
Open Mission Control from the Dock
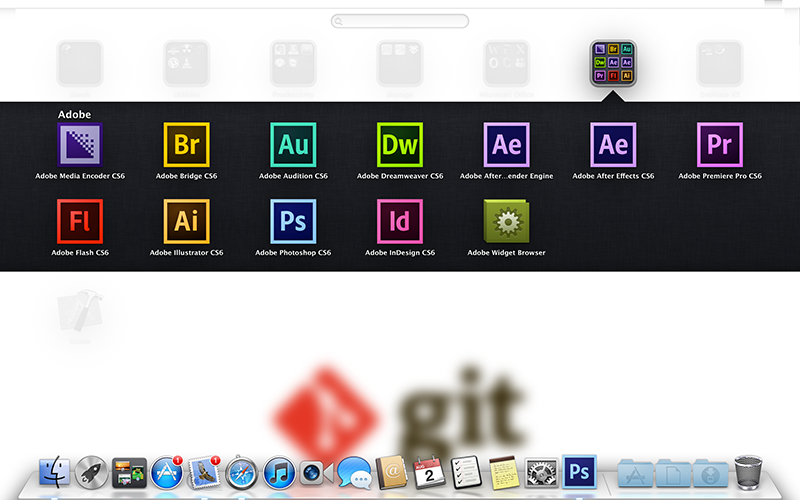(x=129, y=472)
